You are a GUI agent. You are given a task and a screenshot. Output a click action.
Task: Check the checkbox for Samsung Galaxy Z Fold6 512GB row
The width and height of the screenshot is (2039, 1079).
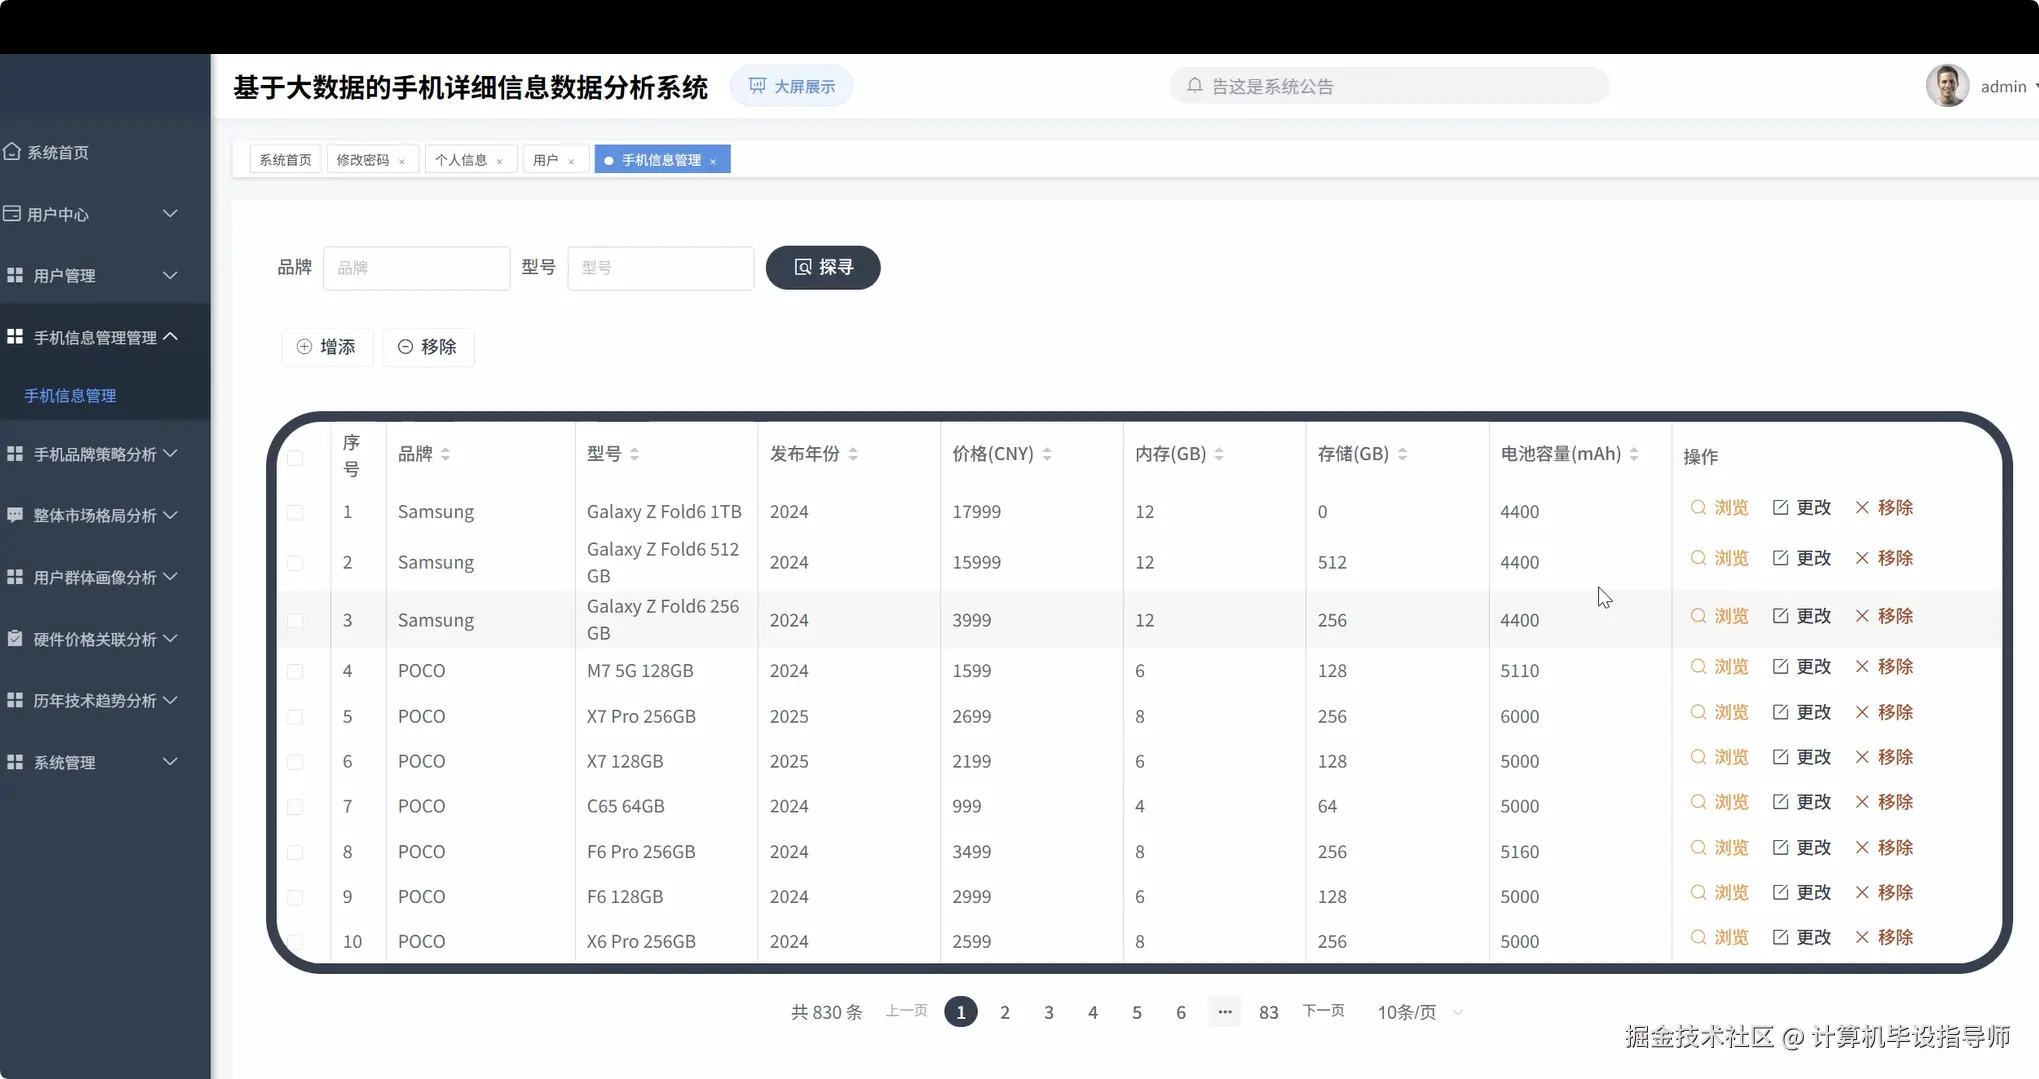[295, 562]
